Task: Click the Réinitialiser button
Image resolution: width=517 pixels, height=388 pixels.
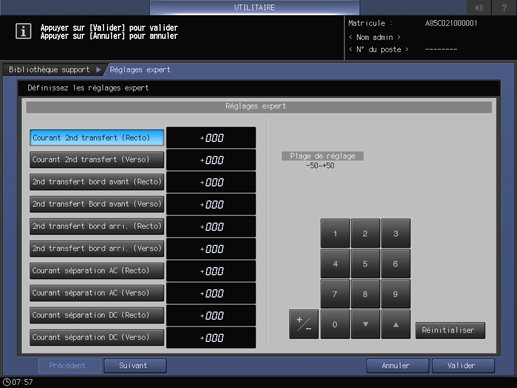Action: pos(450,330)
